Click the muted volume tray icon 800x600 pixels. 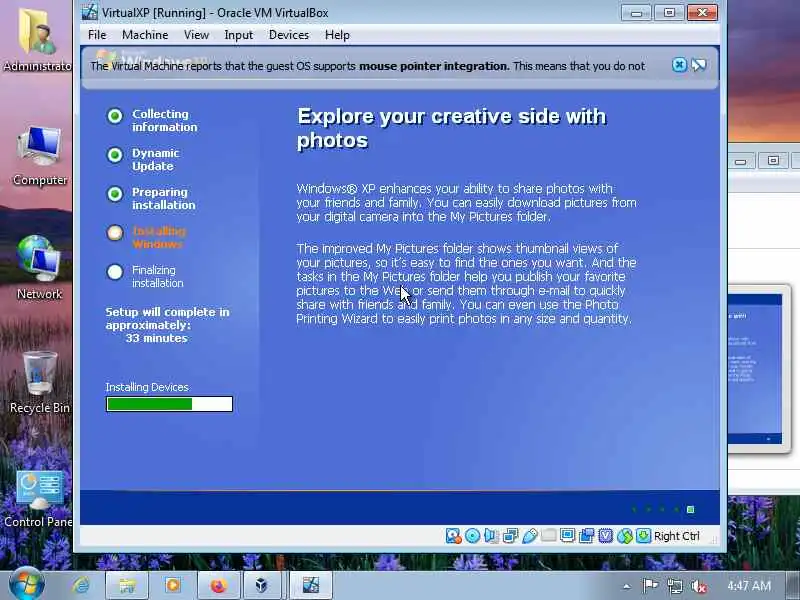[x=698, y=586]
